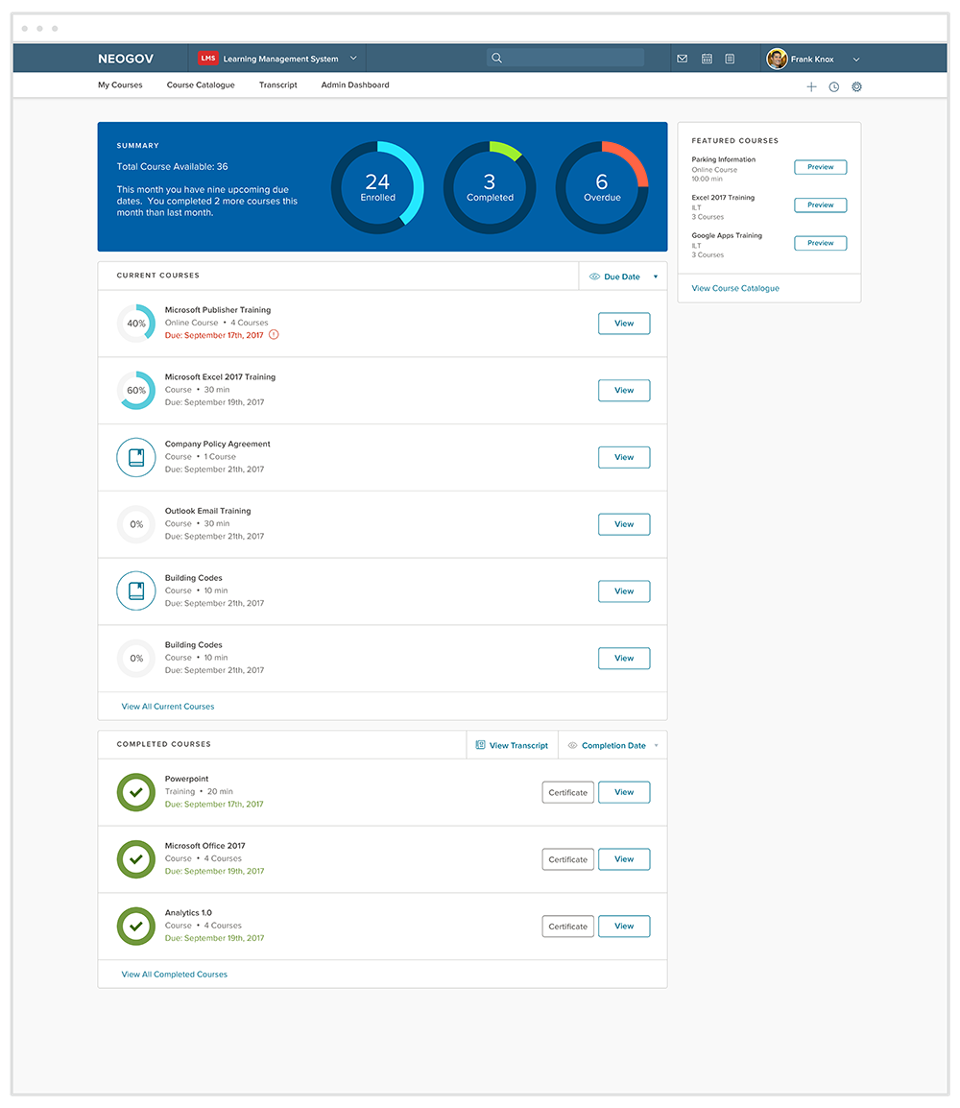
Task: Click the Due: September 17th, 2017 overdue date
Action: click(x=214, y=335)
